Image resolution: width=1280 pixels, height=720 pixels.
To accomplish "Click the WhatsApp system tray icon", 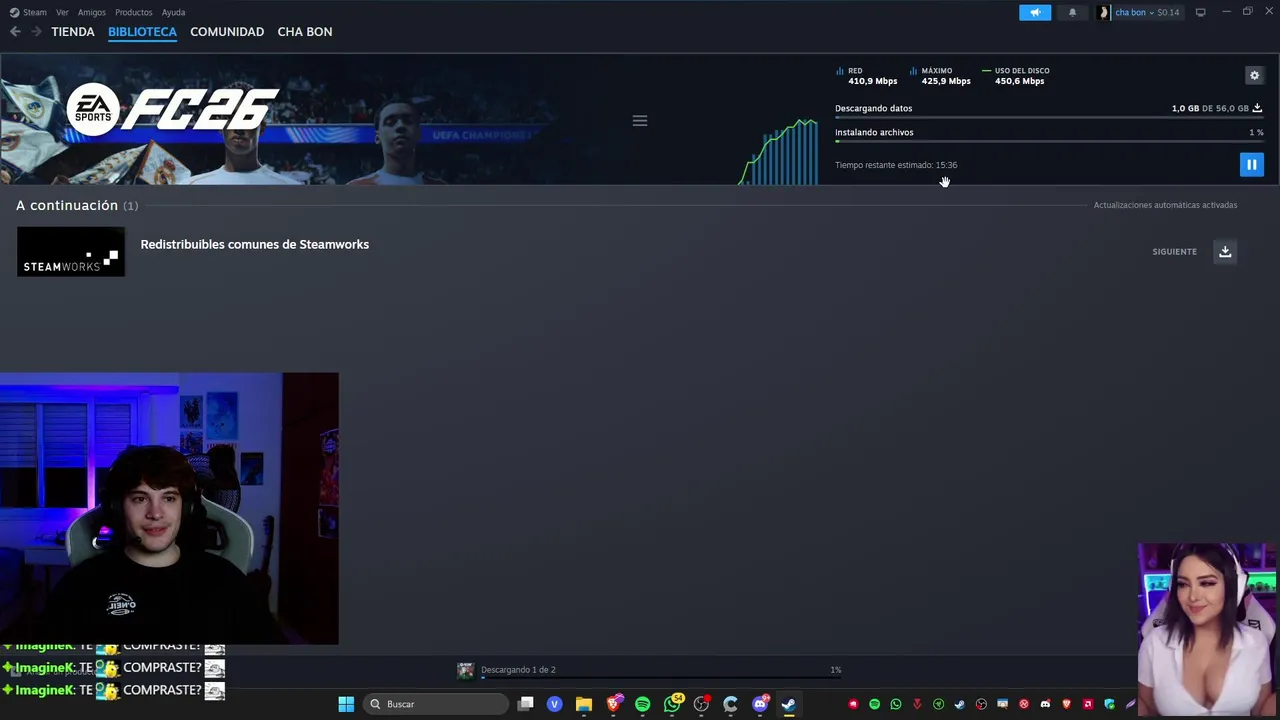I will point(896,704).
